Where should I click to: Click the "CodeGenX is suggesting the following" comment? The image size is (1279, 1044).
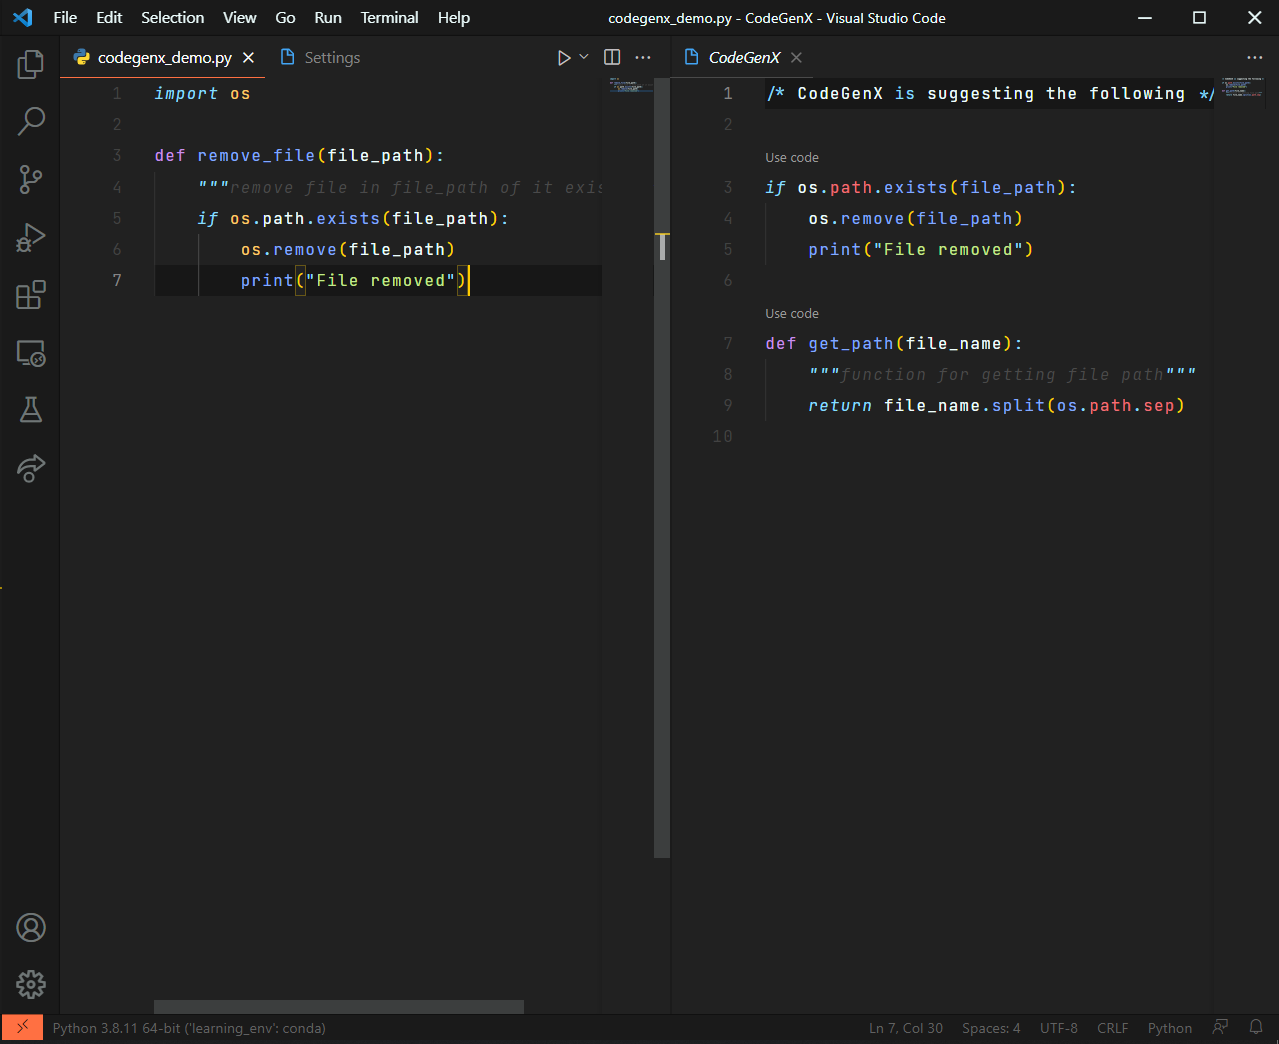991,94
